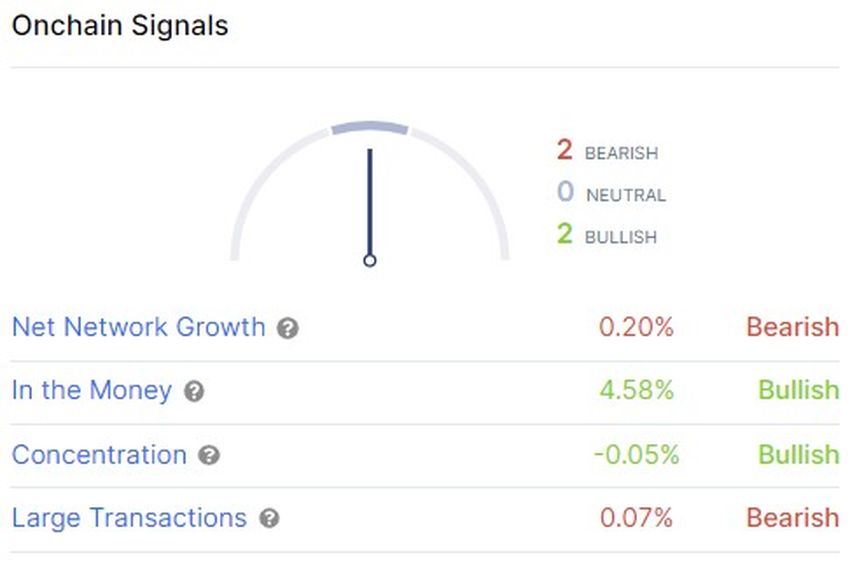The image size is (850, 581).
Task: Select the Concentration indicator link
Action: [x=99, y=455]
